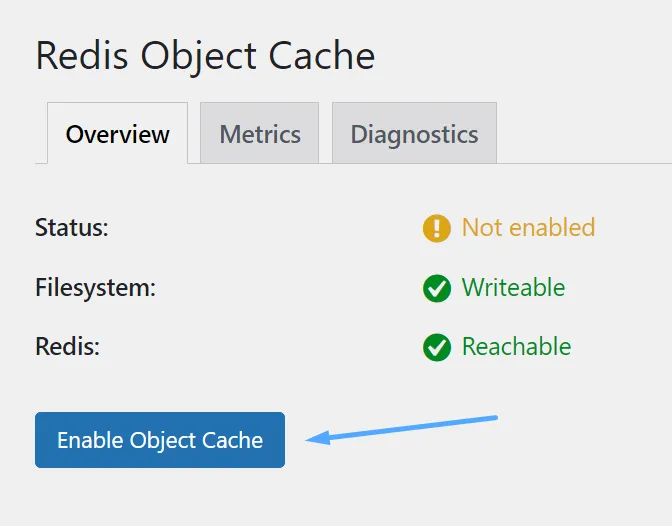
Task: Click the "Filesystem:" row label
Action: [96, 288]
